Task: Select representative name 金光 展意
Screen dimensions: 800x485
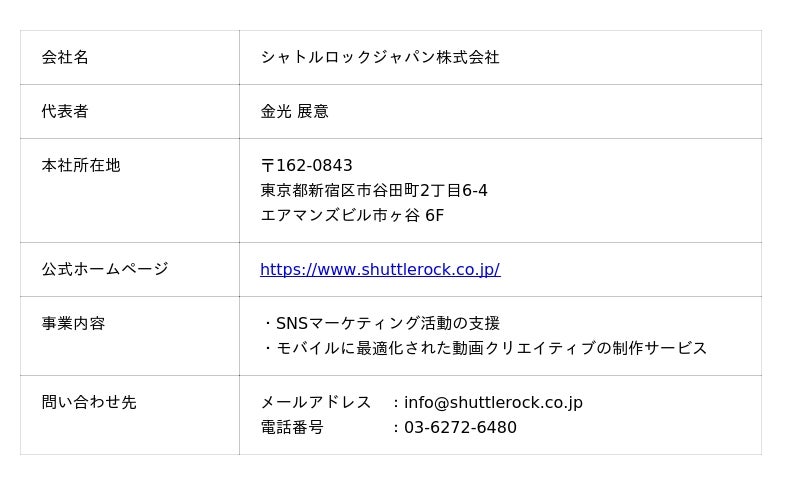Action: click(294, 111)
